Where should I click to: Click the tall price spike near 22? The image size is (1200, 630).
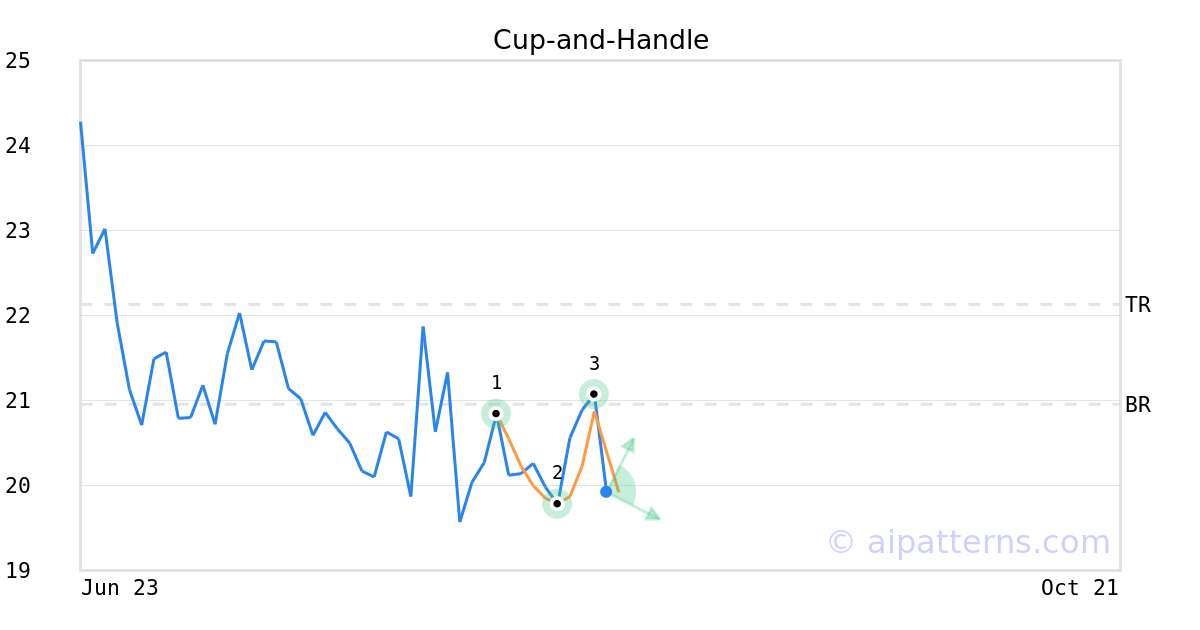pyautogui.click(x=423, y=327)
